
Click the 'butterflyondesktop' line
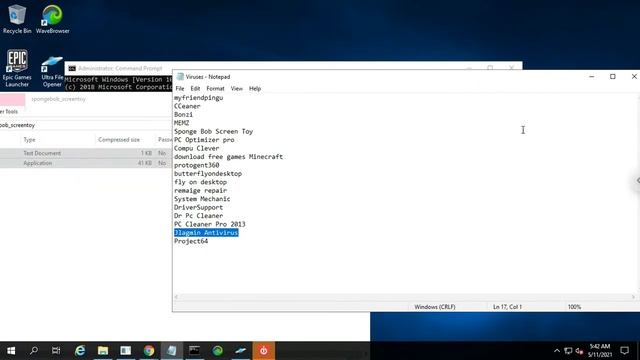pos(208,173)
